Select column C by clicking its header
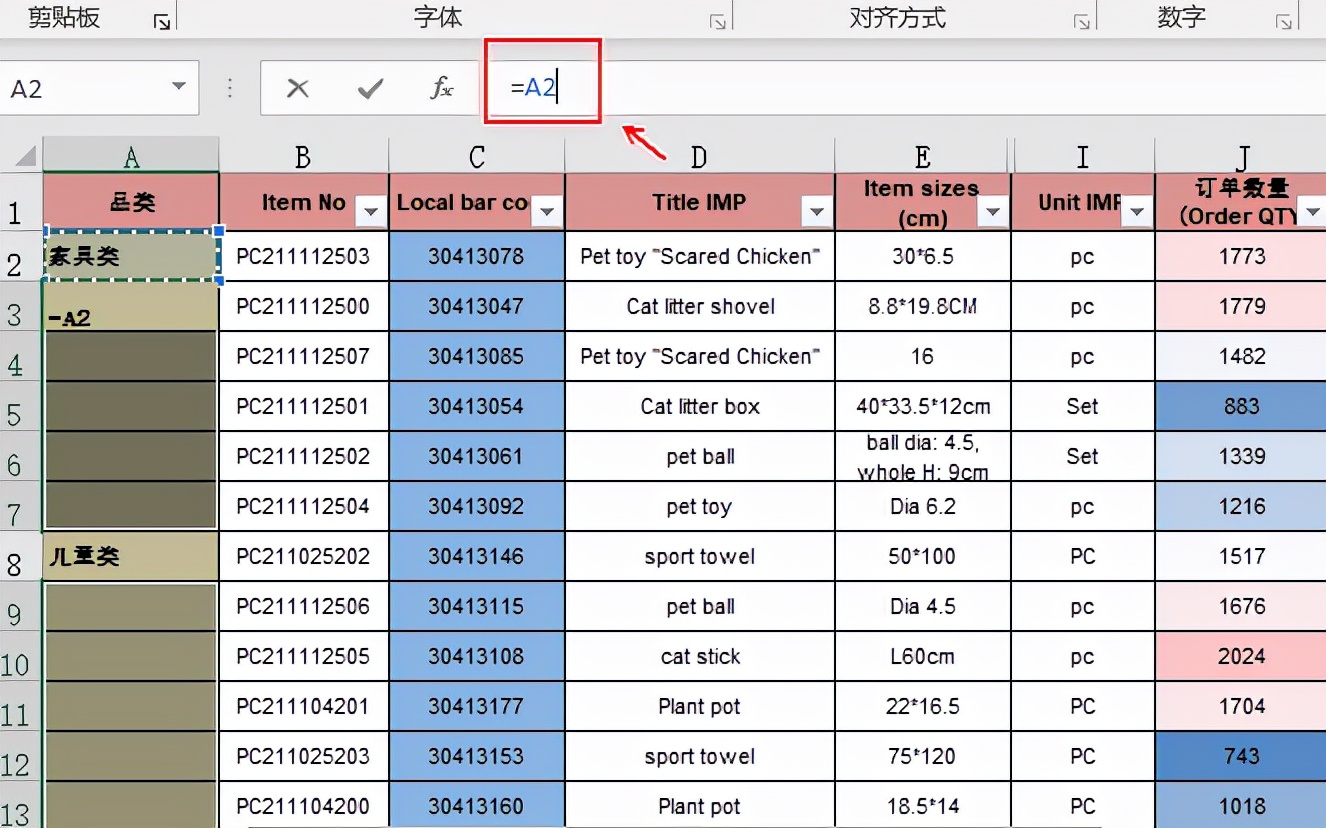The height and width of the screenshot is (828, 1326). pyautogui.click(x=477, y=155)
